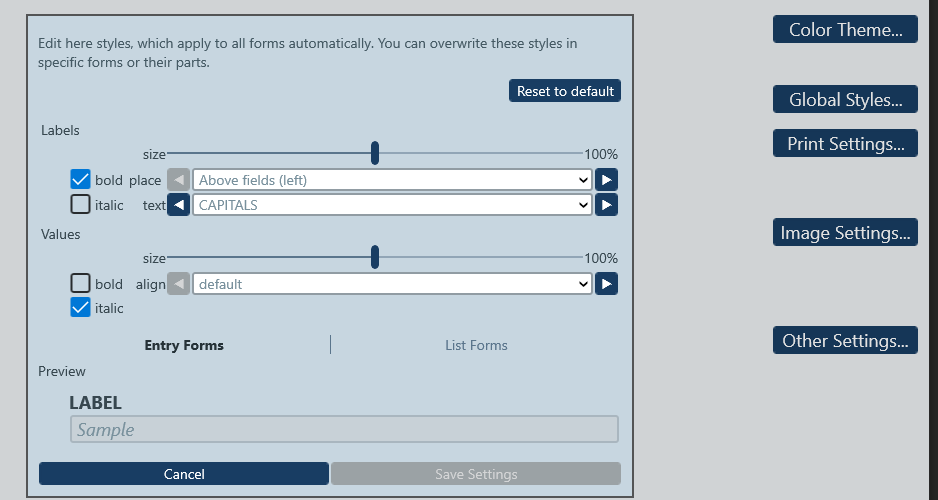Open the values align dropdown
Viewport: 938px width, 500px height.
point(392,284)
